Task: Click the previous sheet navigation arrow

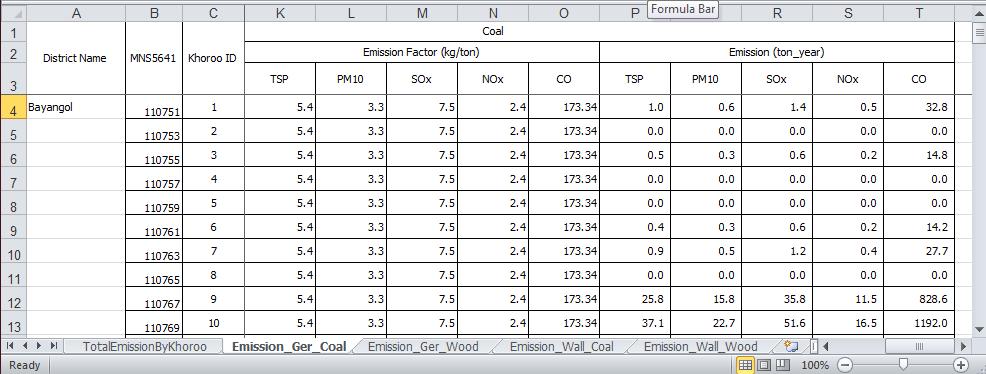Action: pyautogui.click(x=25, y=346)
